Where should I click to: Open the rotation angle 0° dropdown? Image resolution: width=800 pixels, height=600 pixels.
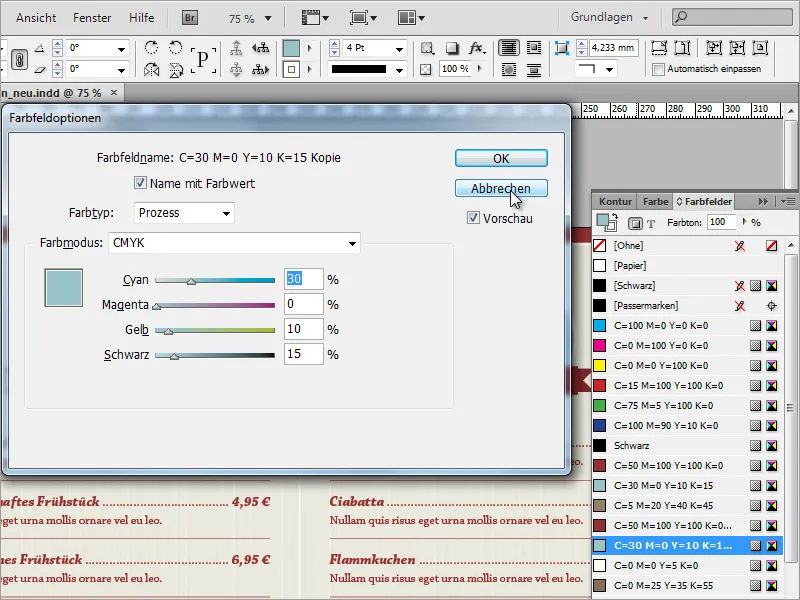121,49
